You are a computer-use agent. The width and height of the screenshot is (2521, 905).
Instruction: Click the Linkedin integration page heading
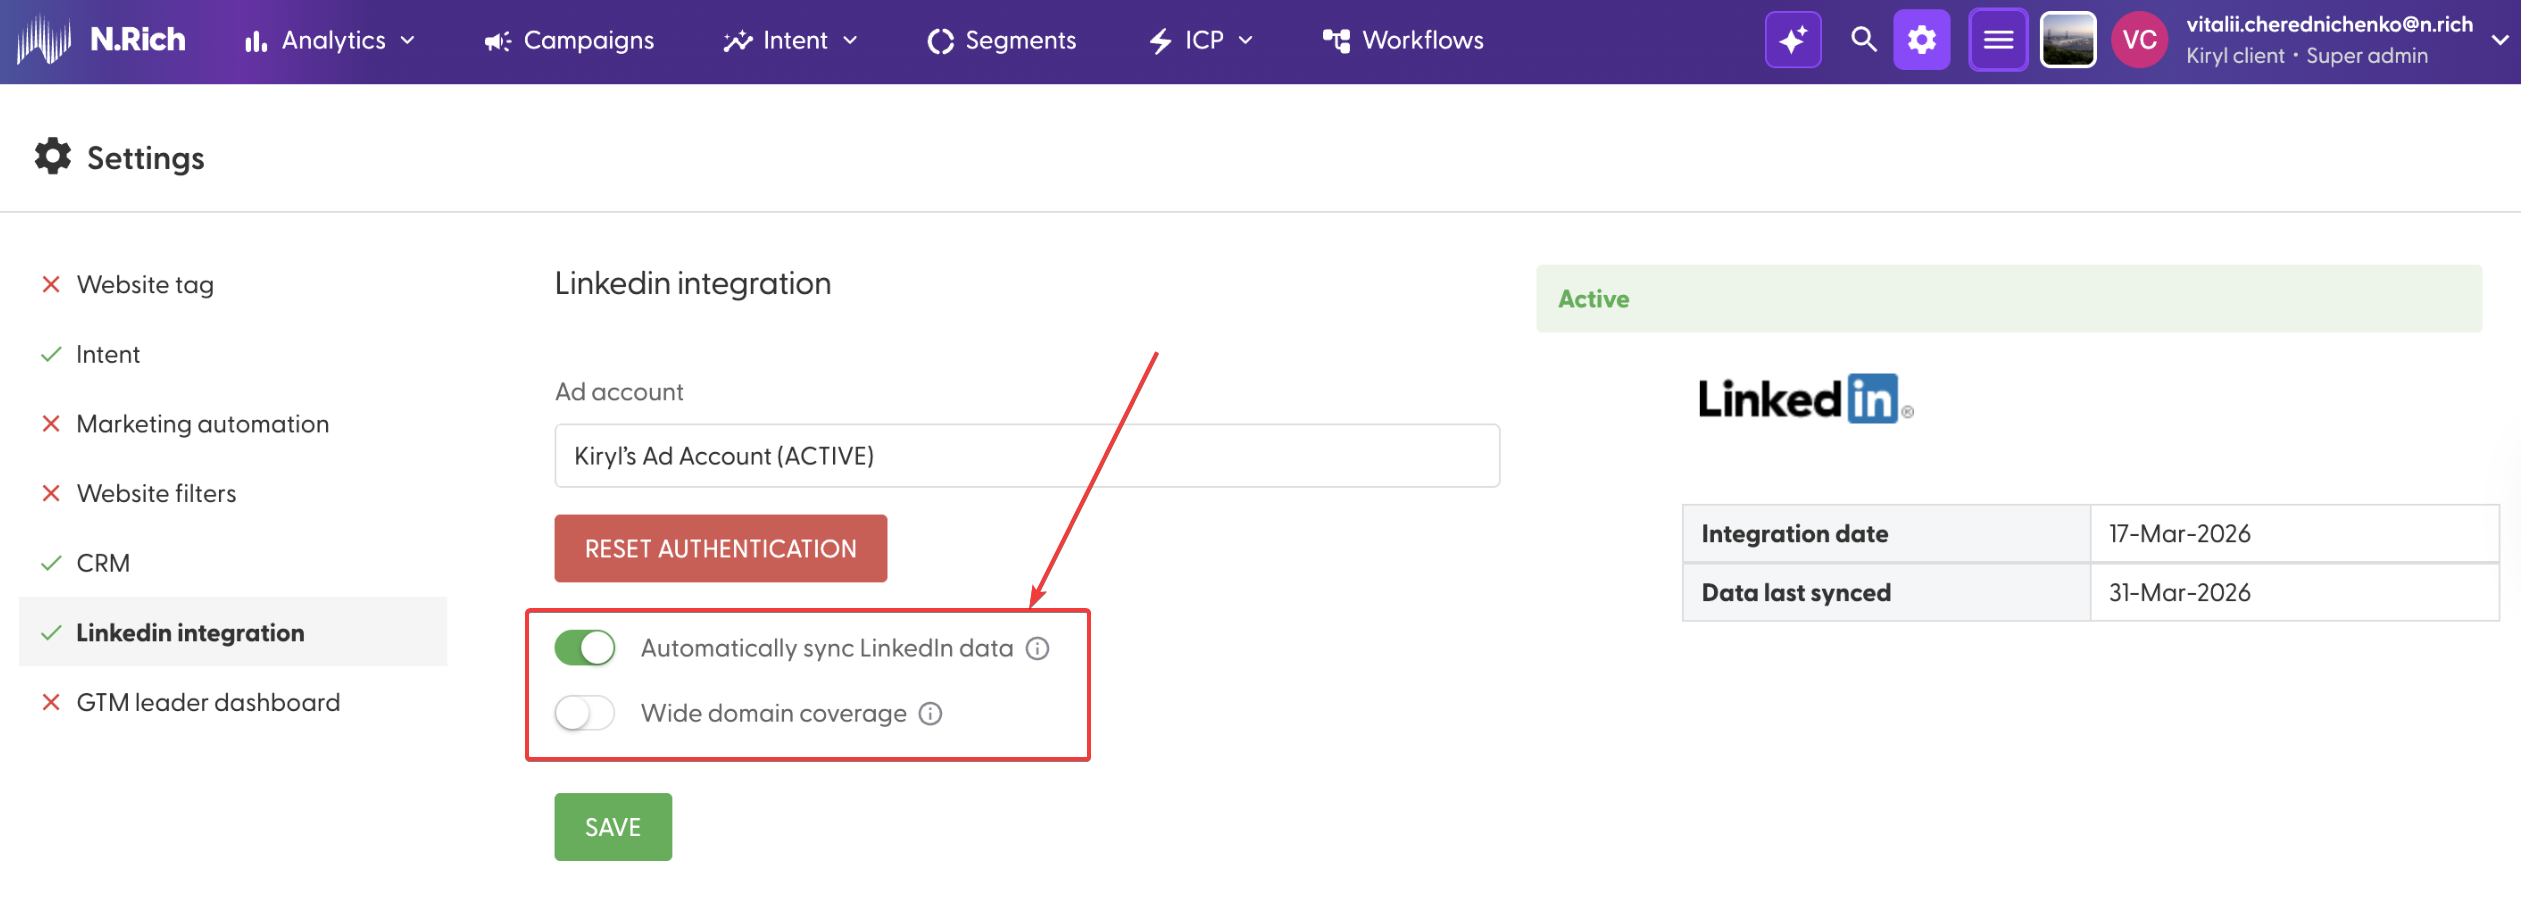pyautogui.click(x=693, y=284)
